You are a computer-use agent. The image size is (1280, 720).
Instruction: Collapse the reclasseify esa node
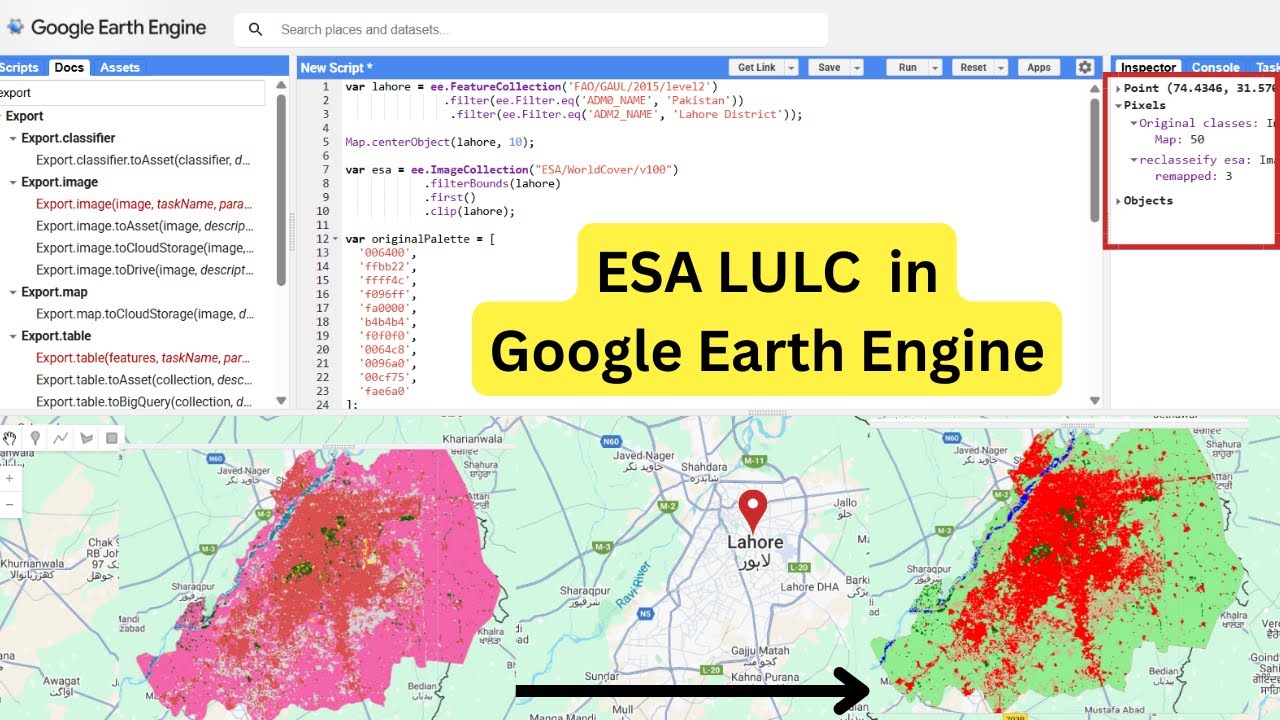coord(1133,160)
